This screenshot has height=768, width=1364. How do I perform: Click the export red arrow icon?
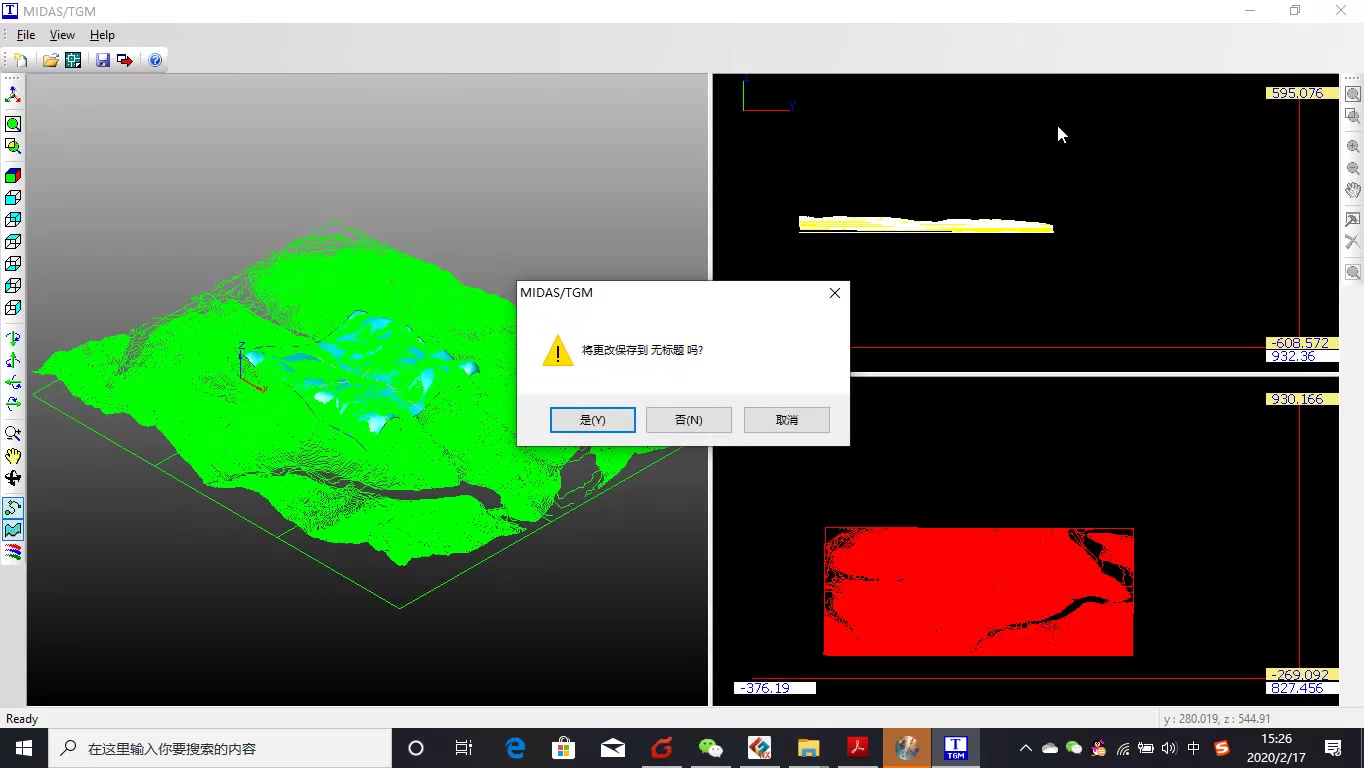point(125,60)
